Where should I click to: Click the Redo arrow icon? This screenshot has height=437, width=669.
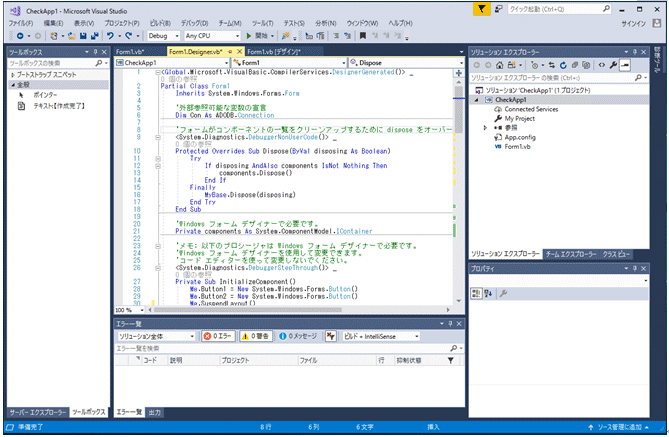click(128, 36)
